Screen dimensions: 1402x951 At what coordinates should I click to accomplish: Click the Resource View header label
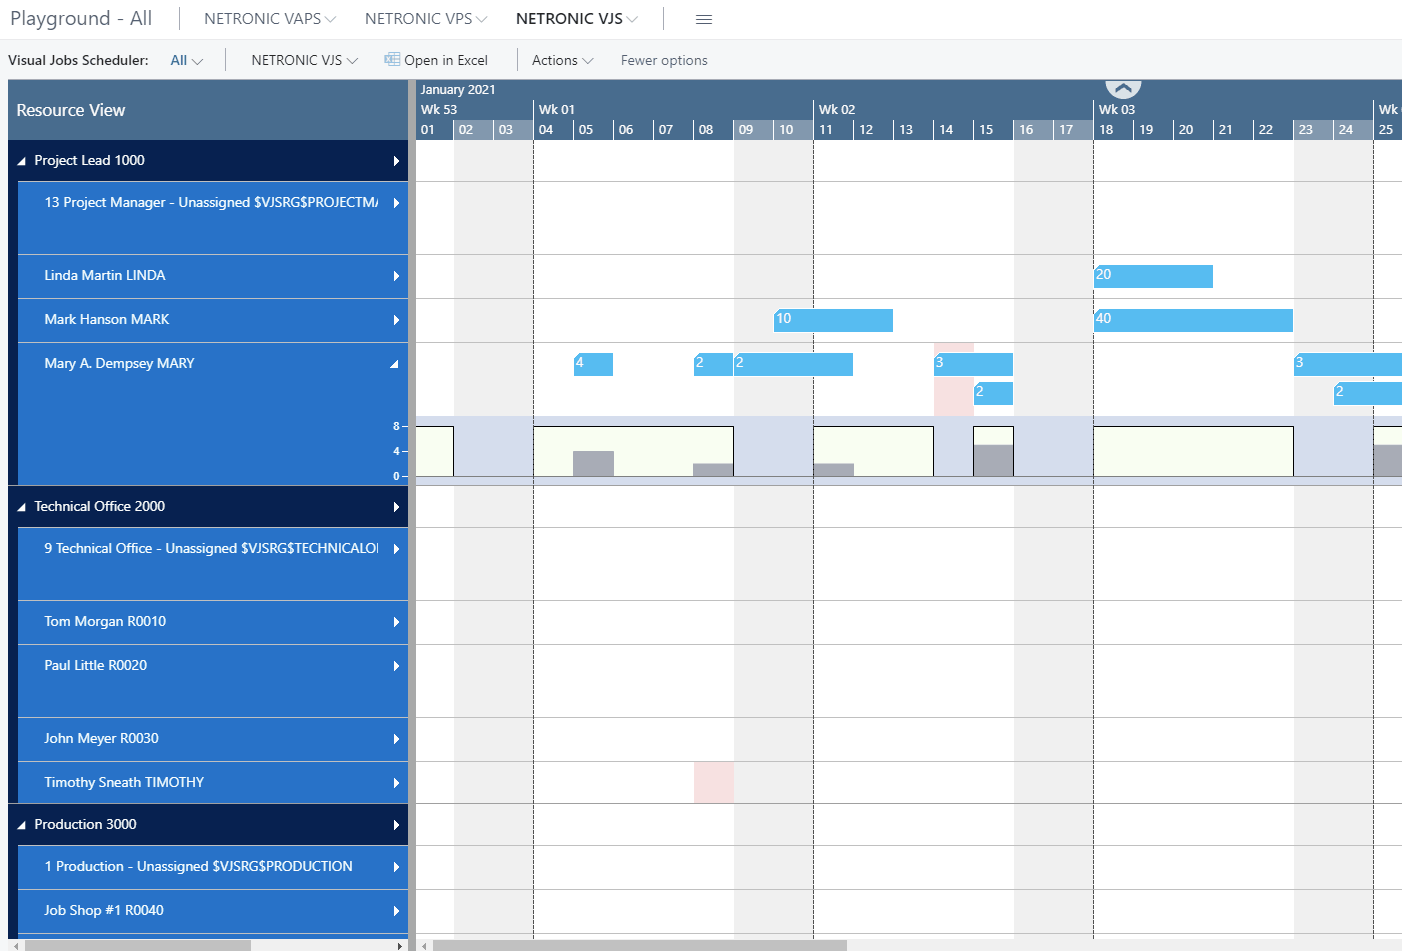pos(71,111)
